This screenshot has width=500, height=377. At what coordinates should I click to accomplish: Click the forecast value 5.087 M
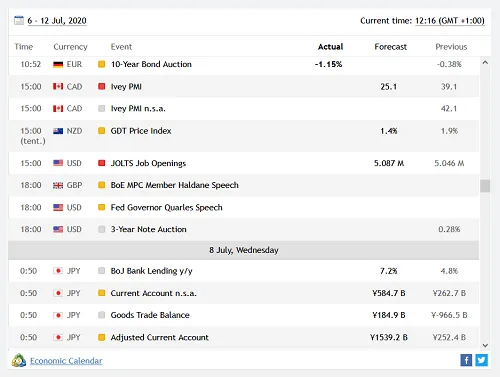click(x=389, y=163)
